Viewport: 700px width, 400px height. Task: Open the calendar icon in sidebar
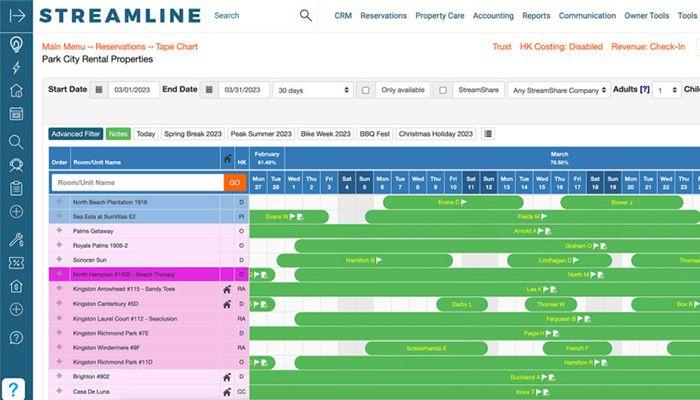pos(16,113)
